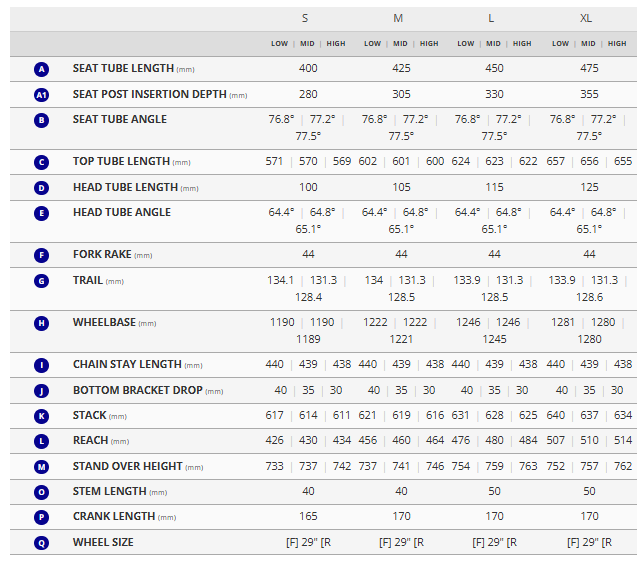This screenshot has width=640, height=563.
Task: Click the Q badge for wheel size
Action: click(41, 542)
